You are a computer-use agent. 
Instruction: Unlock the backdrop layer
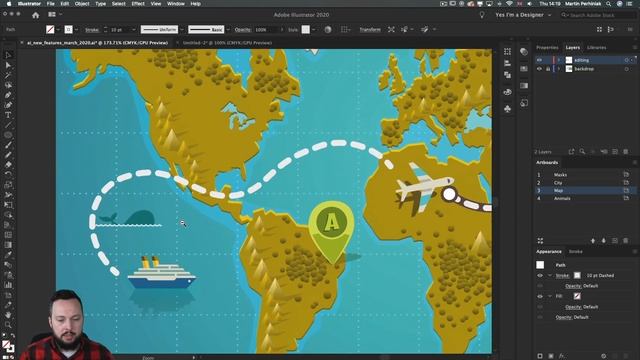(548, 69)
